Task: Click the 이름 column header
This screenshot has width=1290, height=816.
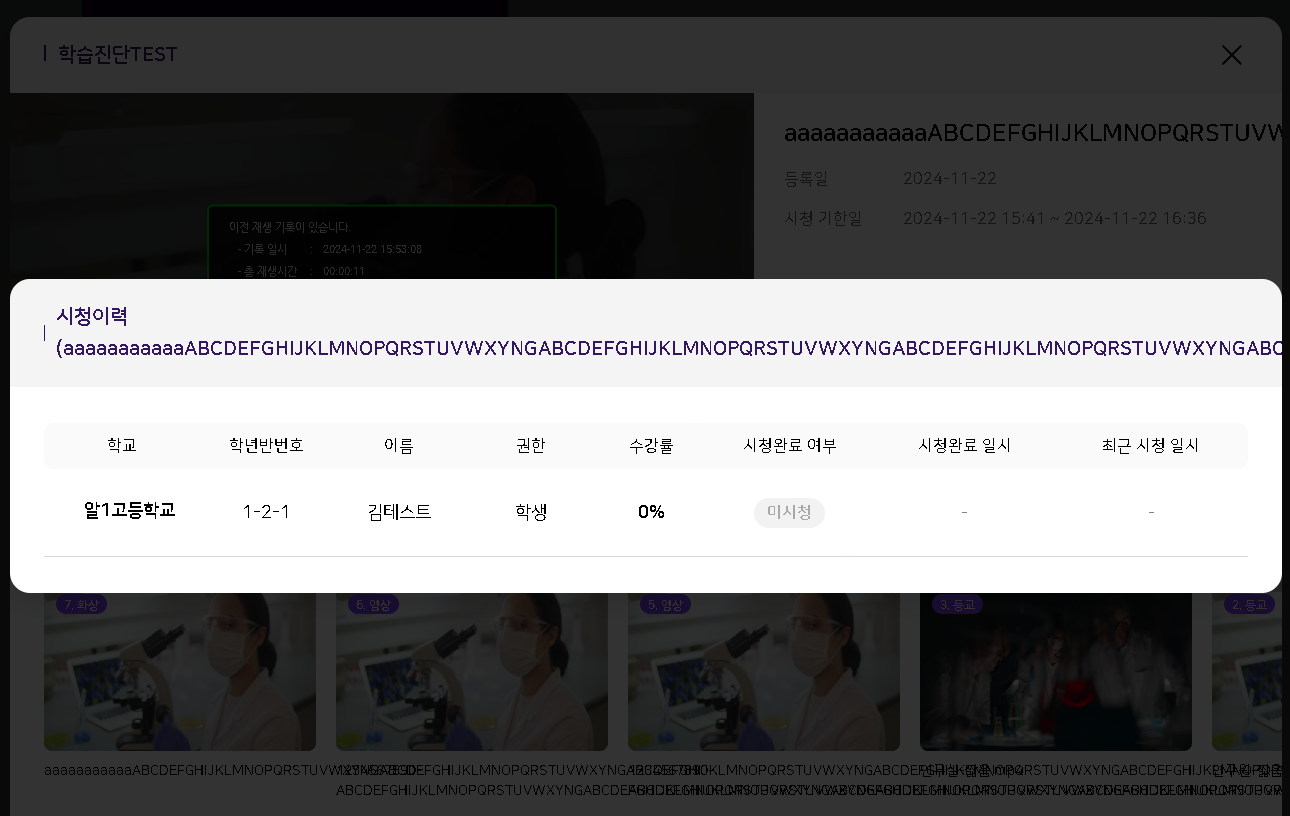Action: point(399,446)
